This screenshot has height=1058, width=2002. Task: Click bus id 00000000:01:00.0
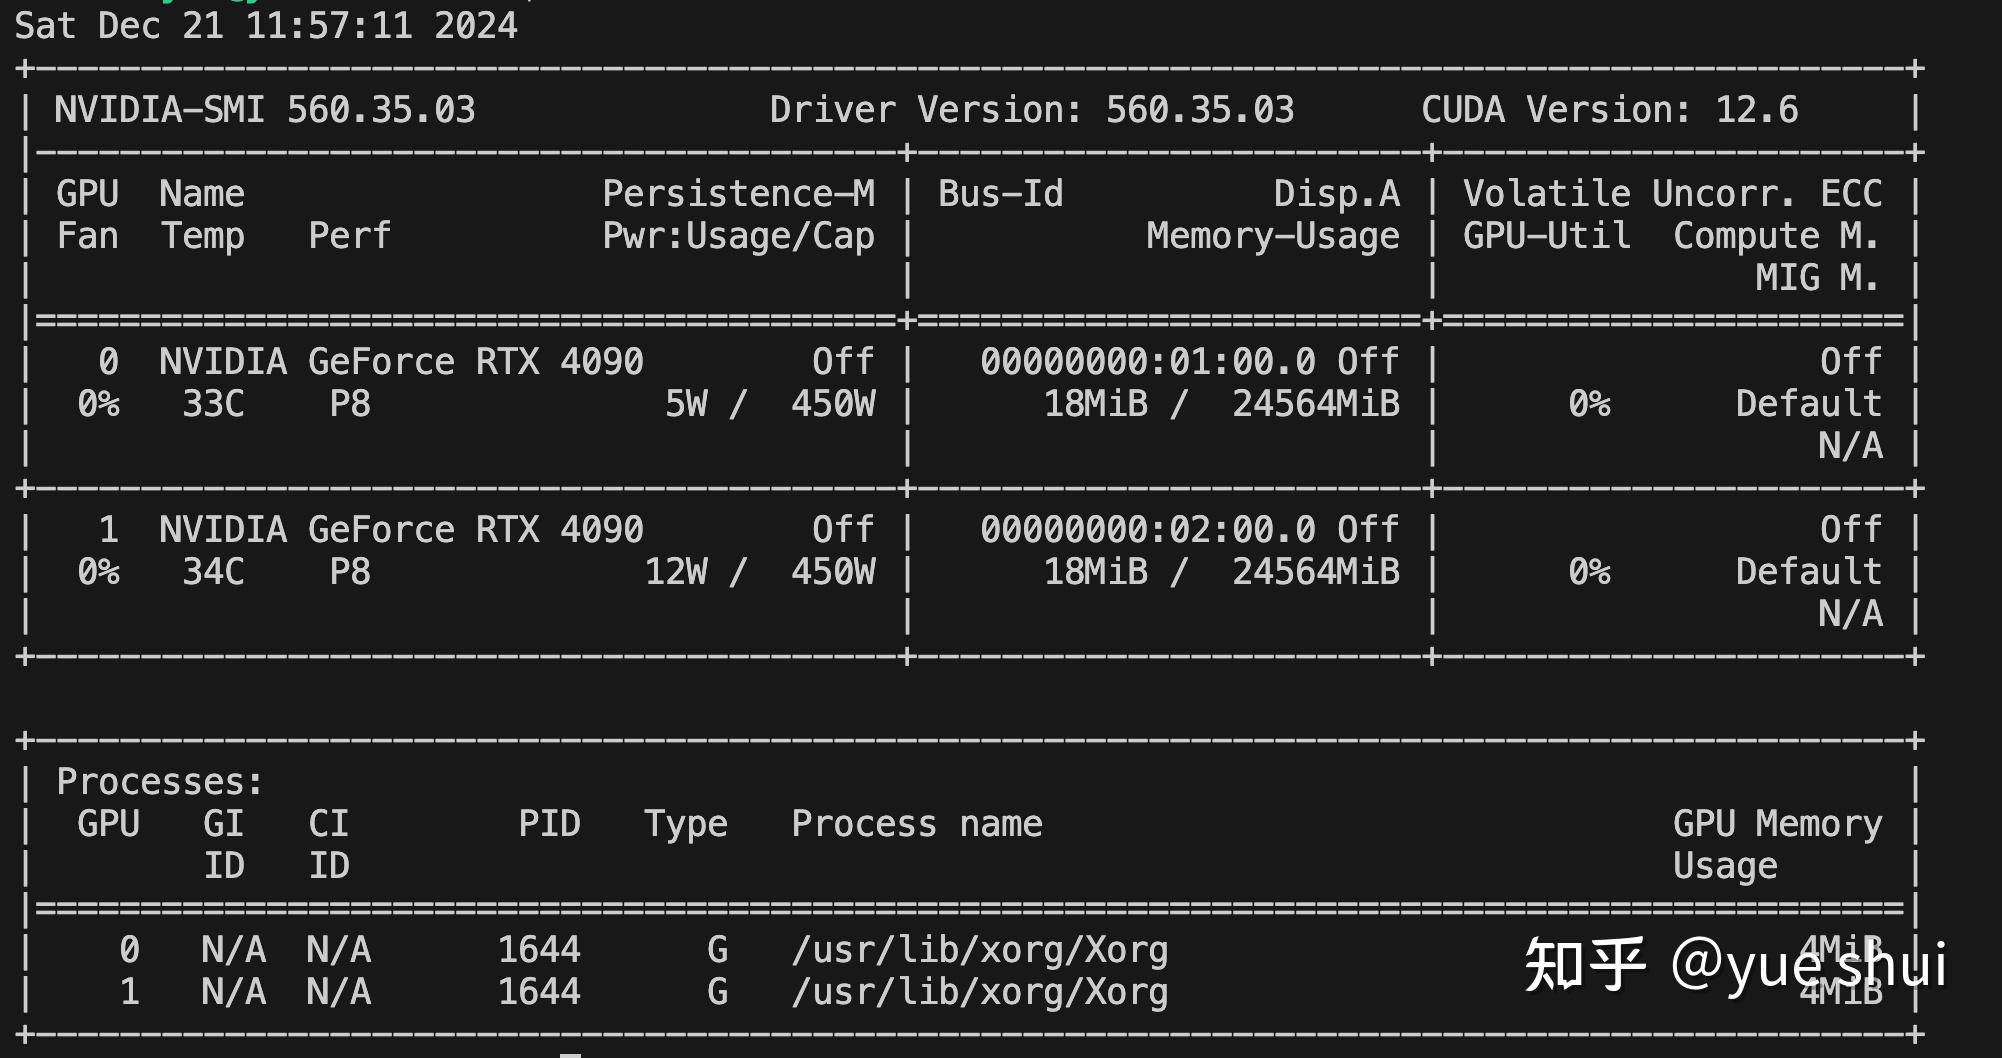point(1148,361)
